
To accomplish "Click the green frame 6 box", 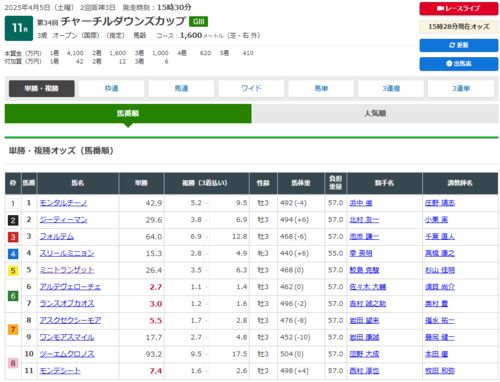I will tap(13, 296).
